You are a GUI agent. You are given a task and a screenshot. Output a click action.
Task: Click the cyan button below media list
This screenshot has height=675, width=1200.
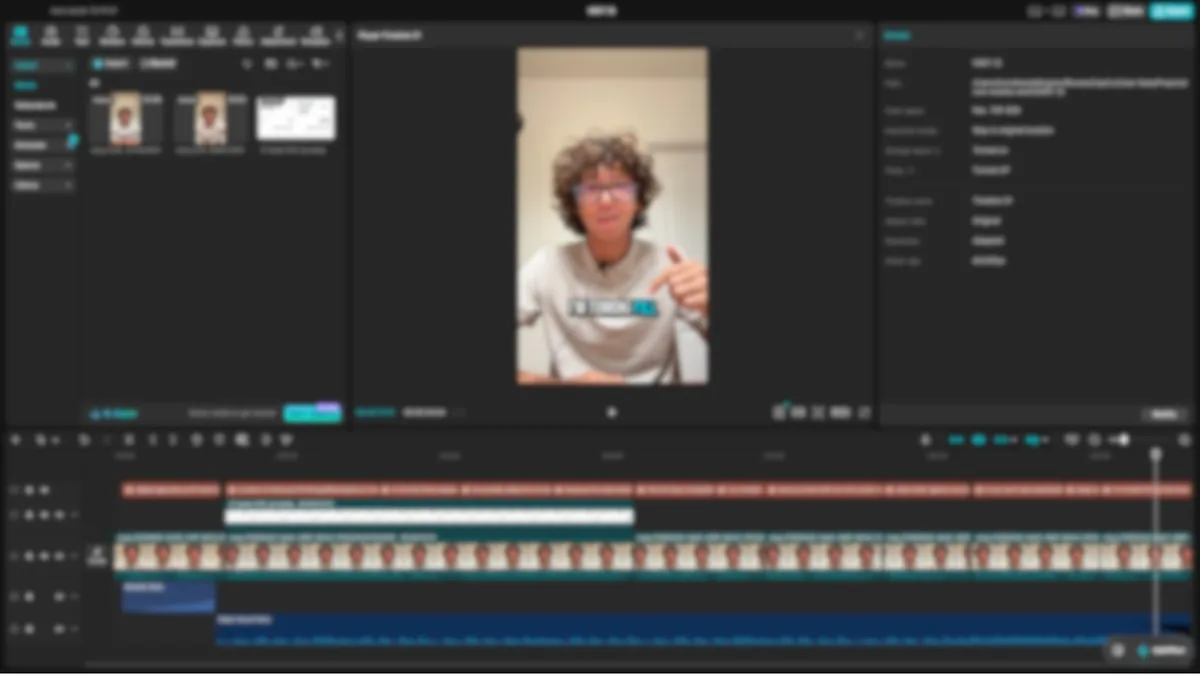[312, 413]
